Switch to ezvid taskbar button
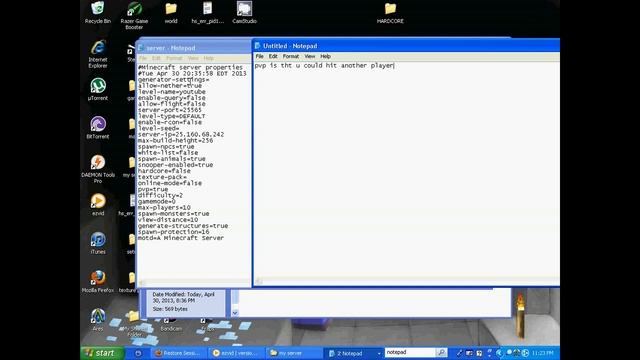This screenshot has height=360, width=640. 236,353
